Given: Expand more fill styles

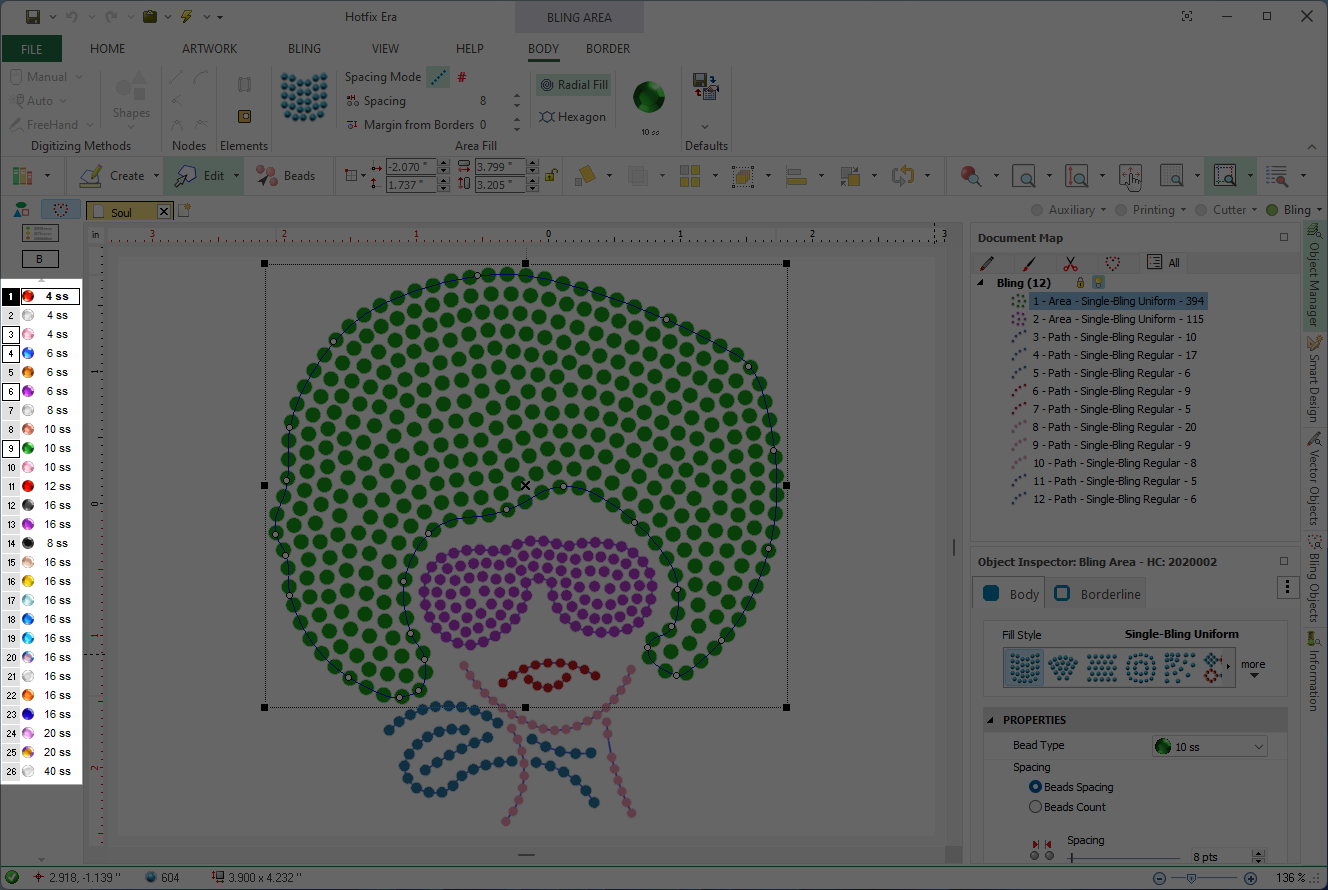Looking at the screenshot, I should click(x=1253, y=668).
